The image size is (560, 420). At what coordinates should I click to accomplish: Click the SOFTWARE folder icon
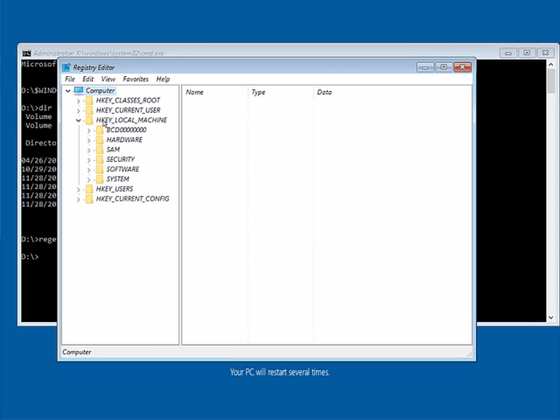coord(100,169)
